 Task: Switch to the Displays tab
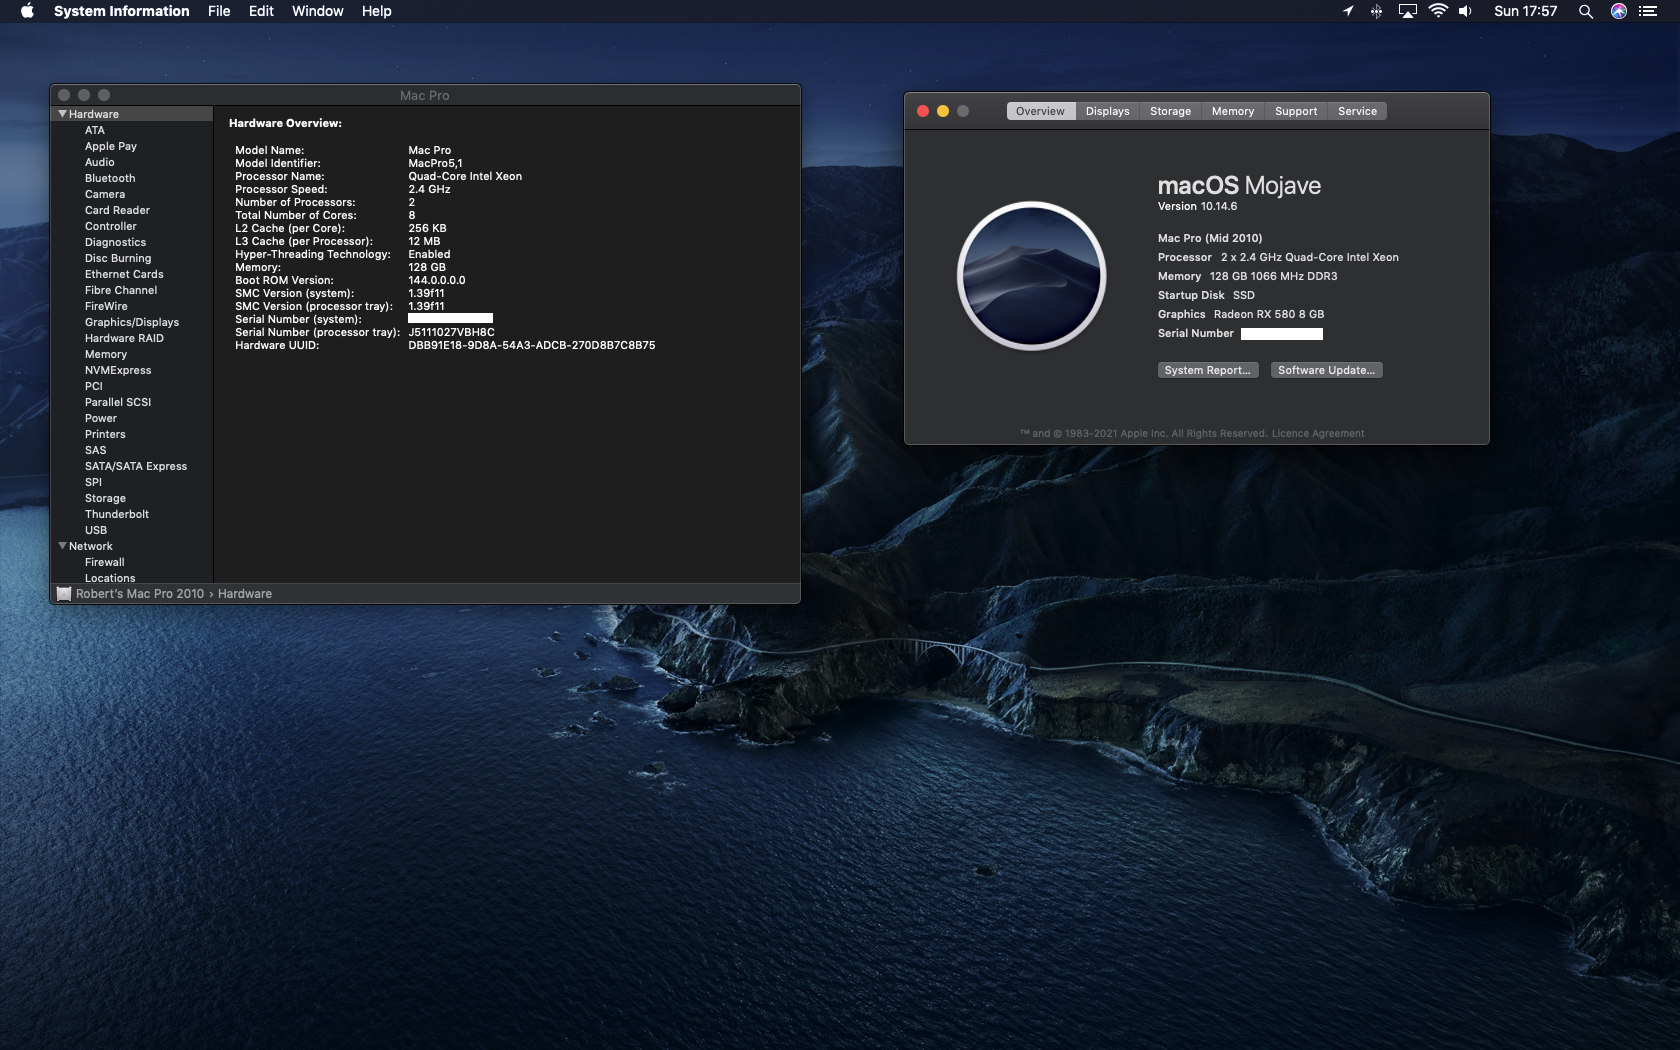click(1108, 111)
